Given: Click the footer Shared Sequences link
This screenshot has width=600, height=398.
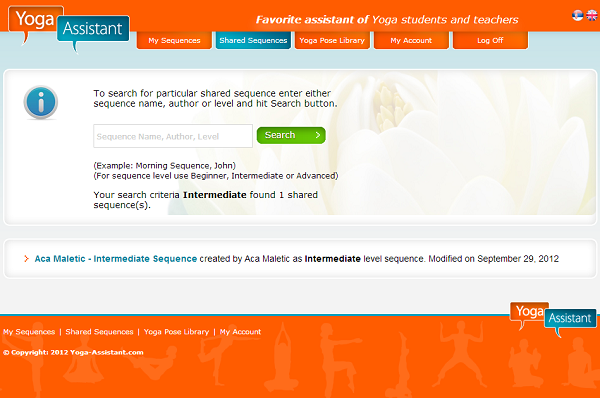Looking at the screenshot, I should point(99,332).
